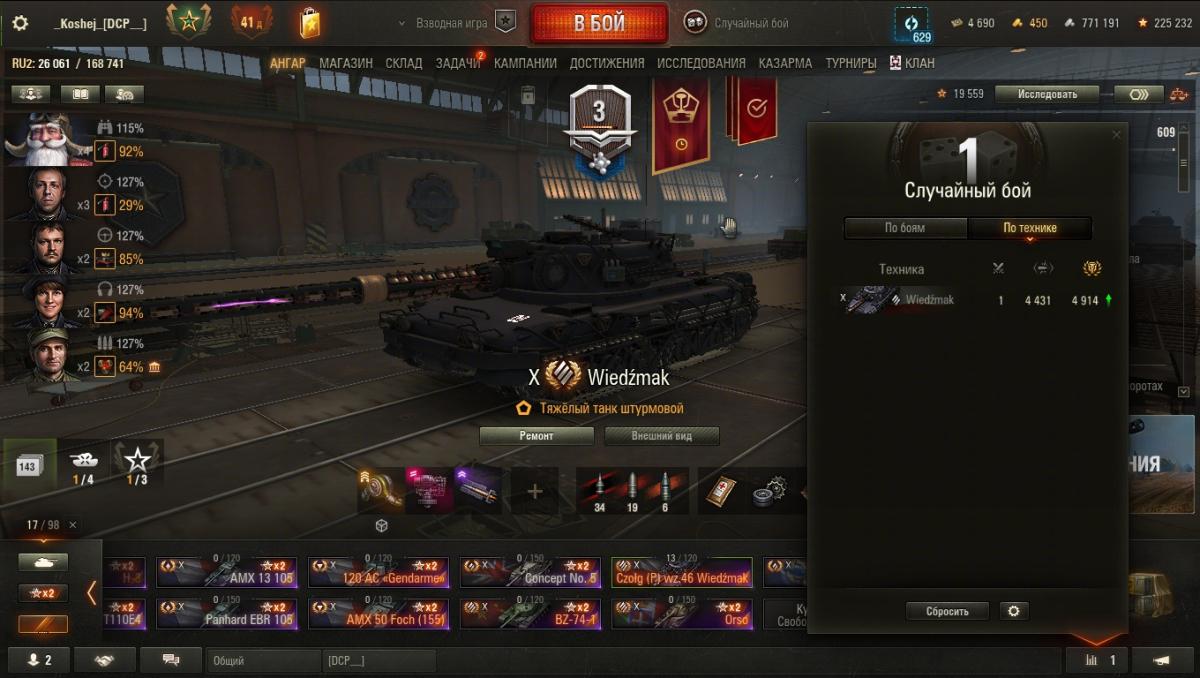Start battle with the В БОЙ button

[x=599, y=23]
